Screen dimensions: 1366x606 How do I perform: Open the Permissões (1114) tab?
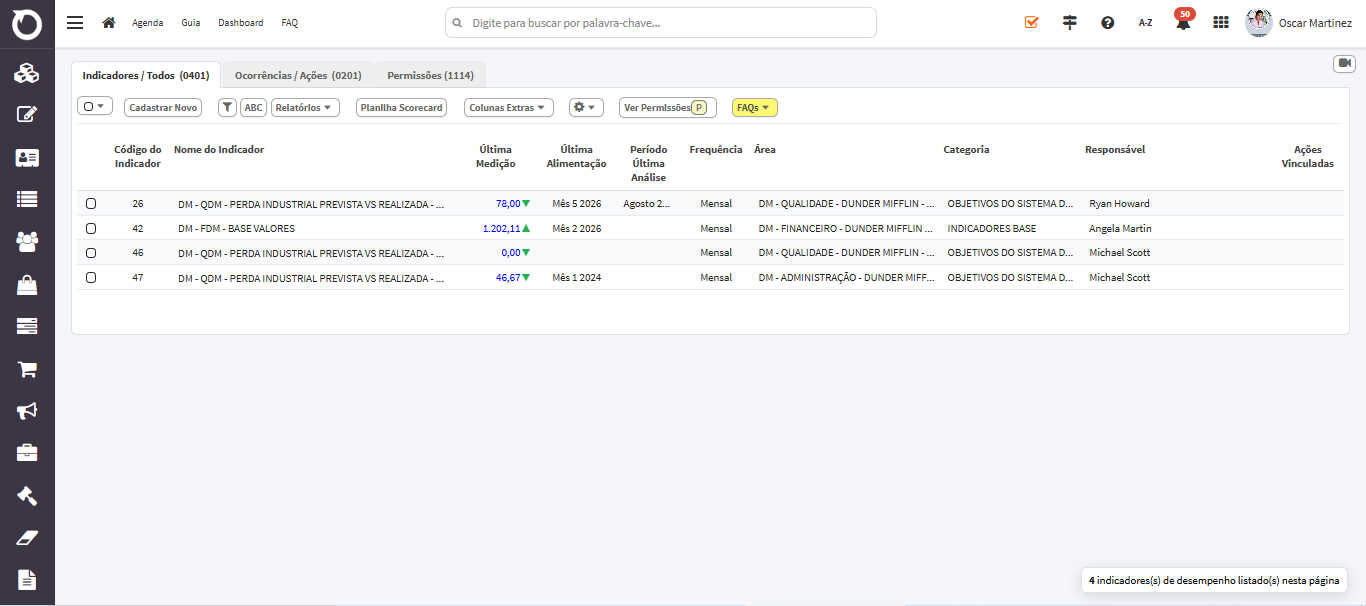(x=430, y=75)
